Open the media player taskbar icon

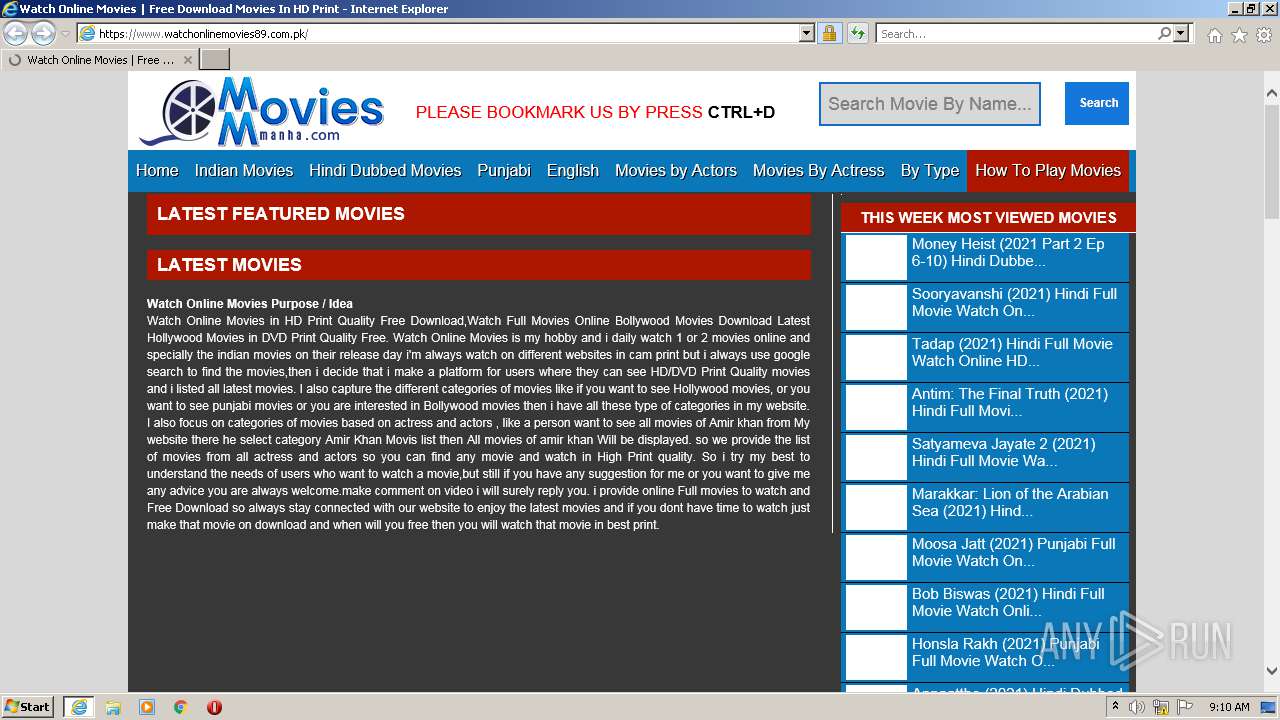147,707
